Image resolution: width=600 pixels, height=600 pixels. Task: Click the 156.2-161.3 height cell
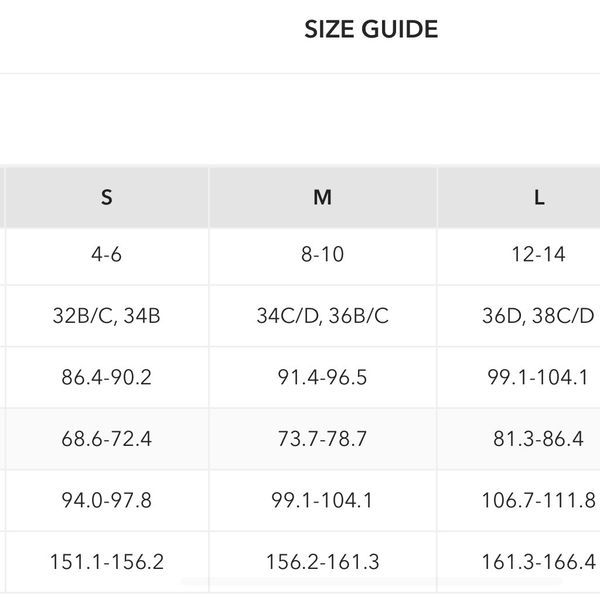(x=322, y=561)
